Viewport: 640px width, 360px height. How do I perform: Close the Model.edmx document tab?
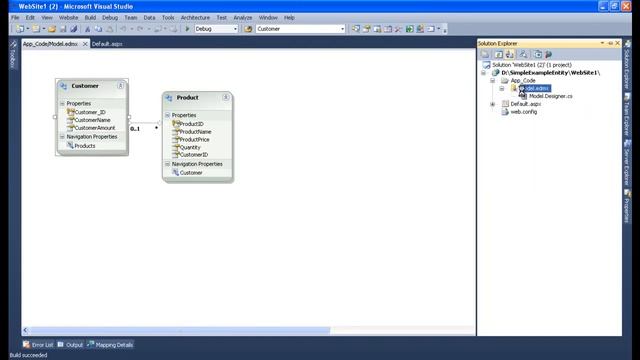pyautogui.click(x=85, y=44)
